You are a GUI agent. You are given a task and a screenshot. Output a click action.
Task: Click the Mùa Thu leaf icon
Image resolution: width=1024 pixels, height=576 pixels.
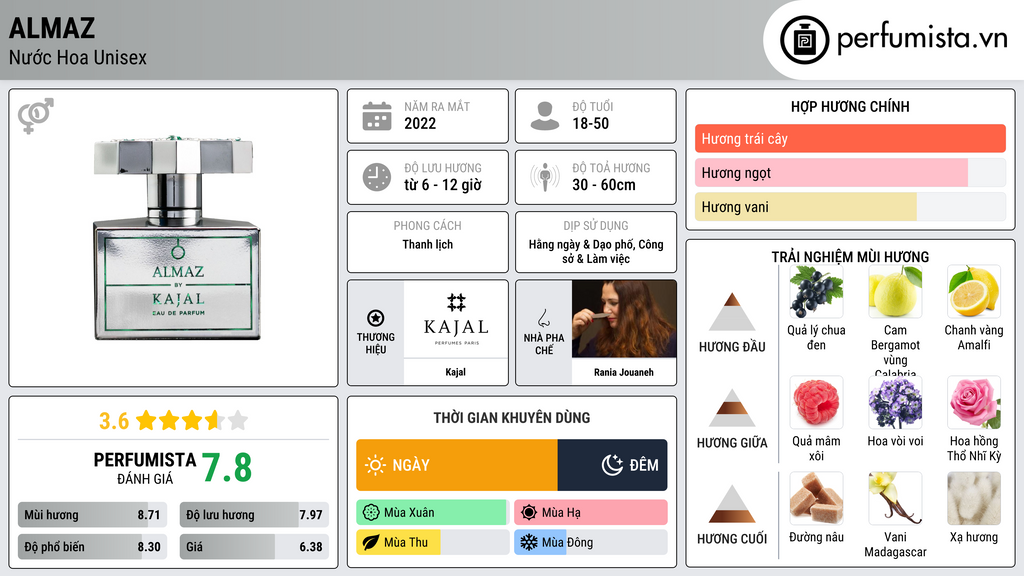(x=371, y=542)
